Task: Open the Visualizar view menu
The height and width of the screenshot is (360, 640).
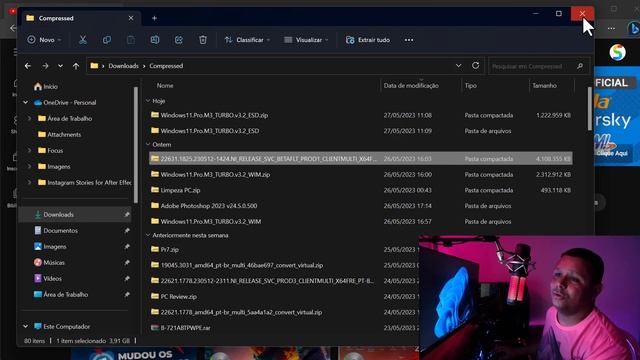Action: 306,40
